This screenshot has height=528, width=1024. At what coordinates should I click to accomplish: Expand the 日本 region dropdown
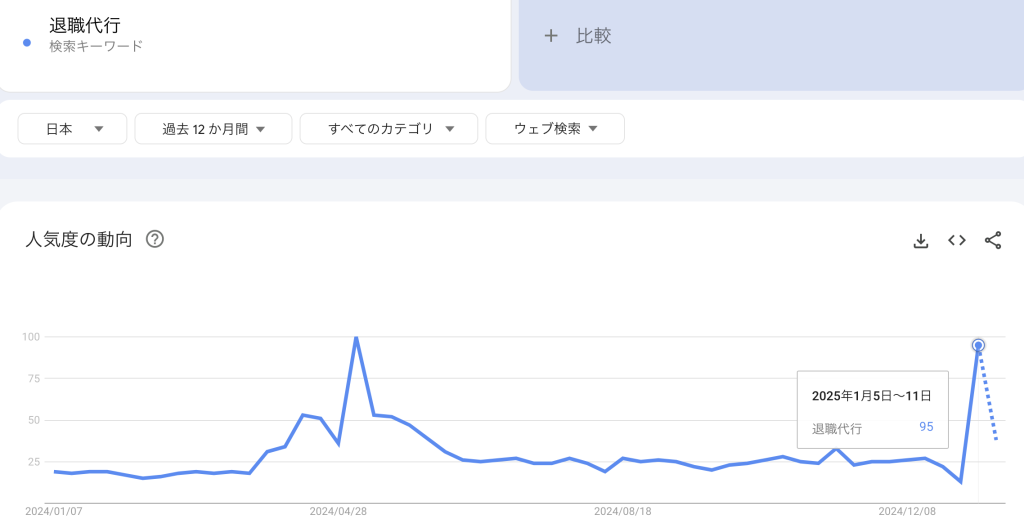[x=72, y=129]
